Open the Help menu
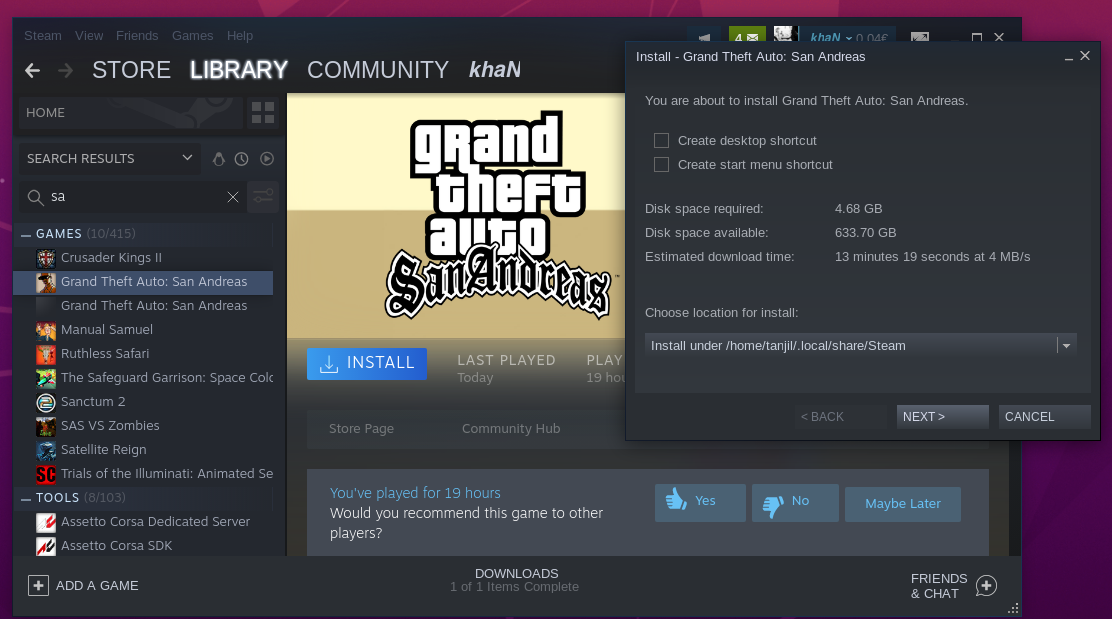1112x619 pixels. [x=240, y=35]
